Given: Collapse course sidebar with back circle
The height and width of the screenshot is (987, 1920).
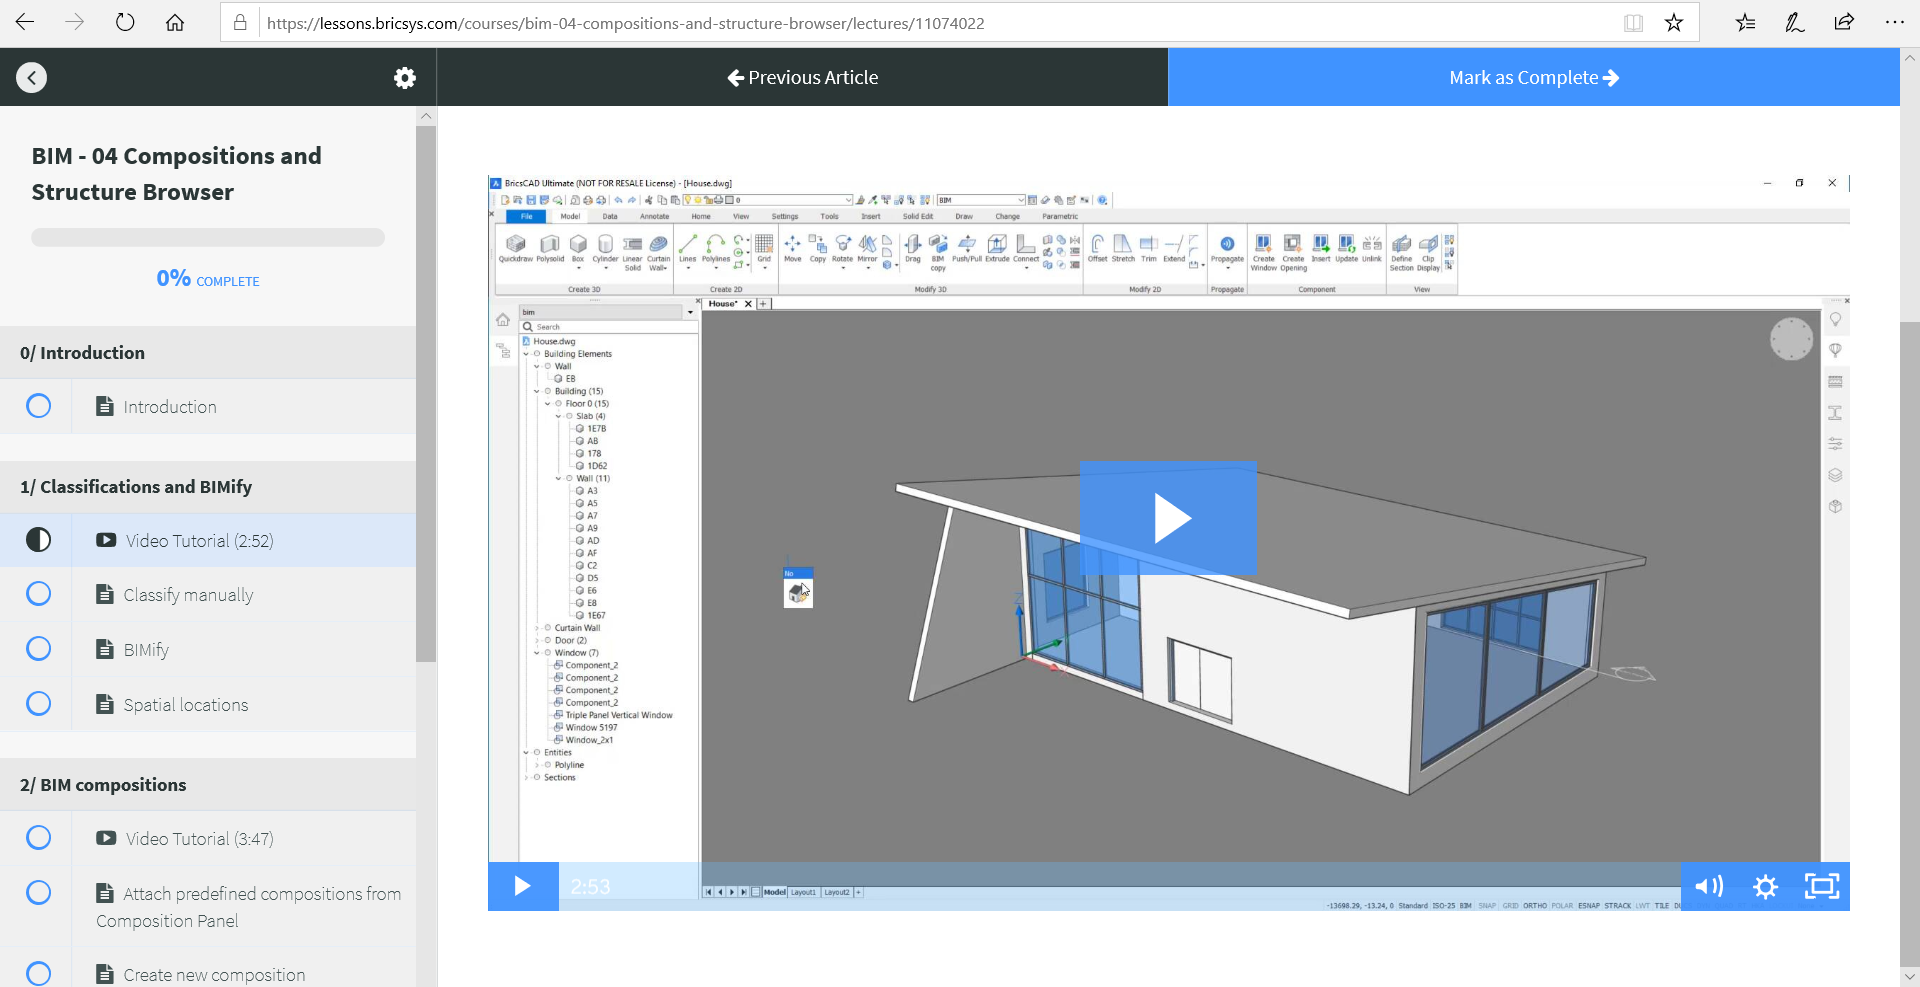Looking at the screenshot, I should (x=31, y=77).
